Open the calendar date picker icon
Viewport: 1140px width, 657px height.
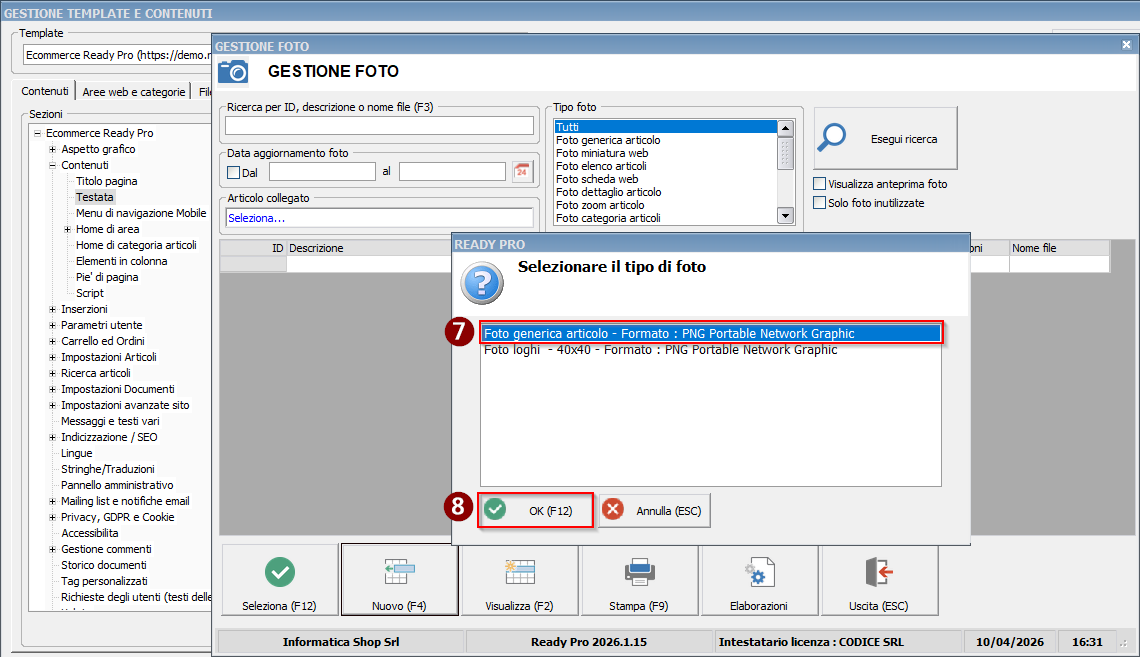pos(522,171)
